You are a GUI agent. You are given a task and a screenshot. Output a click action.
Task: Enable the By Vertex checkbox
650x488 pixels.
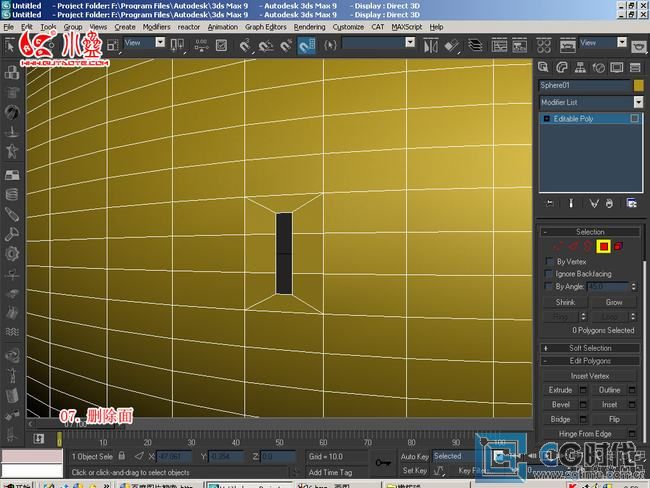pos(550,261)
